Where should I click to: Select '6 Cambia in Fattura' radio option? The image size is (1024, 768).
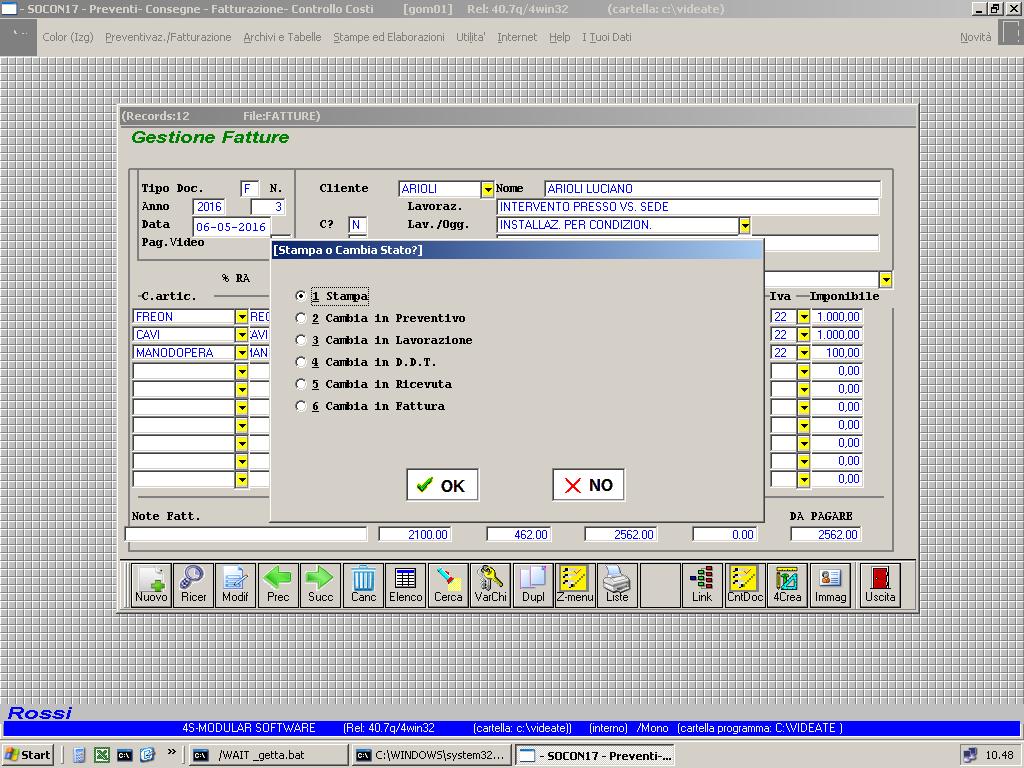301,407
